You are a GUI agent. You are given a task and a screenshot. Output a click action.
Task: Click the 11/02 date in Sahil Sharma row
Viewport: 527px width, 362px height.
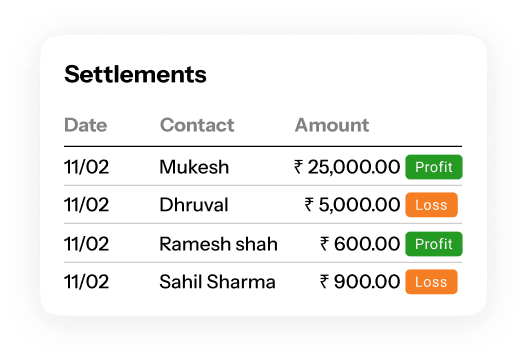(86, 282)
